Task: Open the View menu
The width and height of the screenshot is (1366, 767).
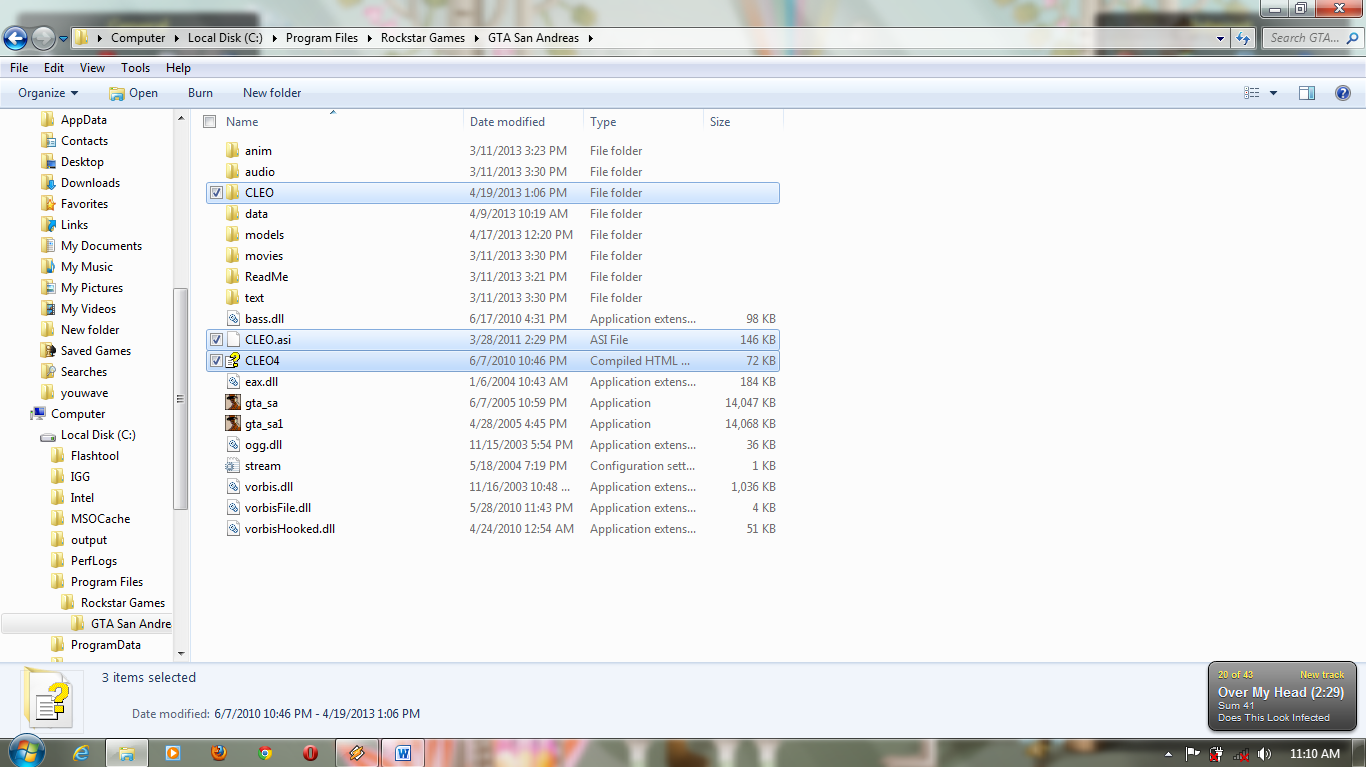Action: pyautogui.click(x=93, y=68)
